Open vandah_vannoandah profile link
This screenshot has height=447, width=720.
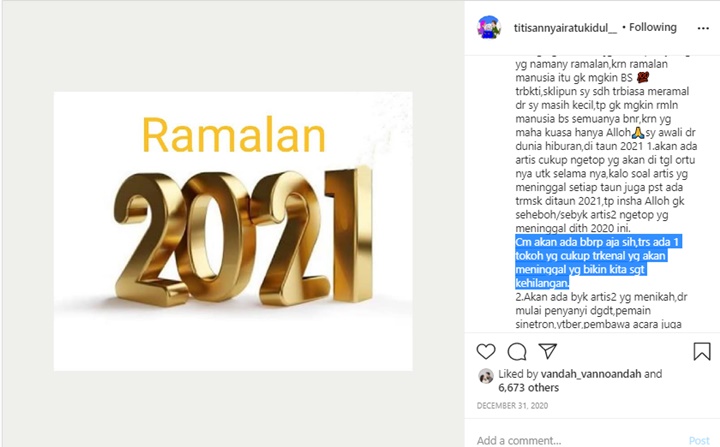click(x=591, y=374)
